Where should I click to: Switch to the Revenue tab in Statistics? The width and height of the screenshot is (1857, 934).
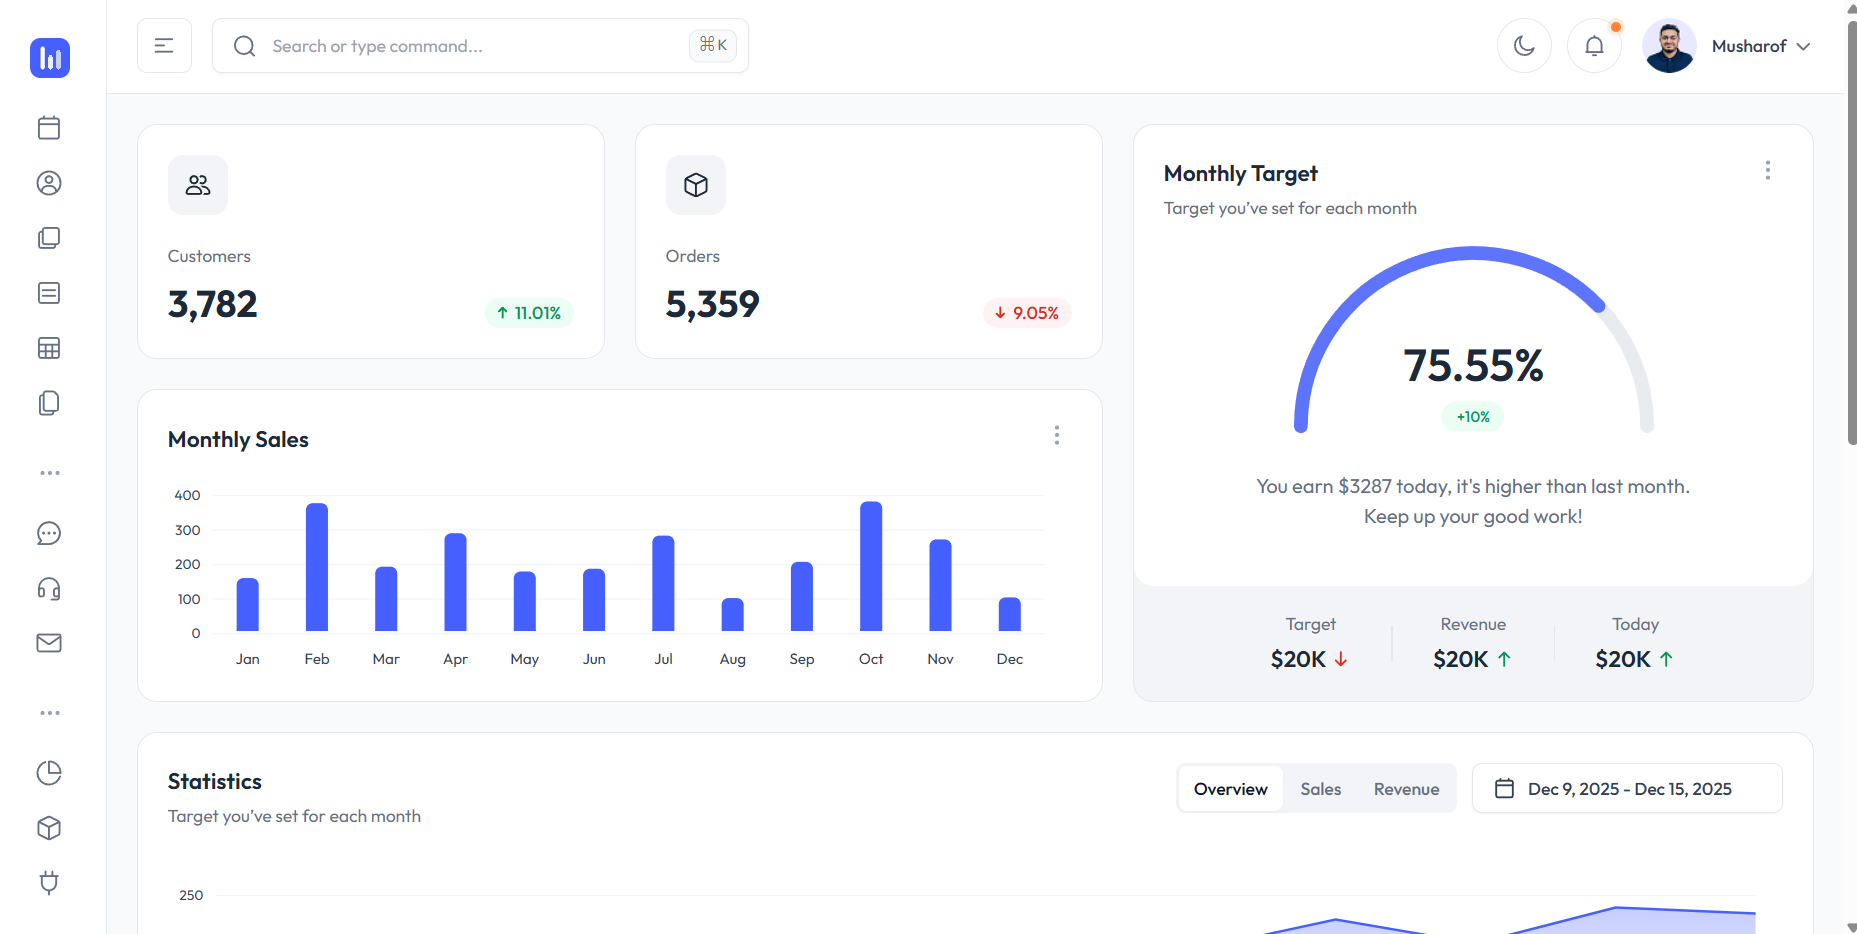coord(1406,788)
